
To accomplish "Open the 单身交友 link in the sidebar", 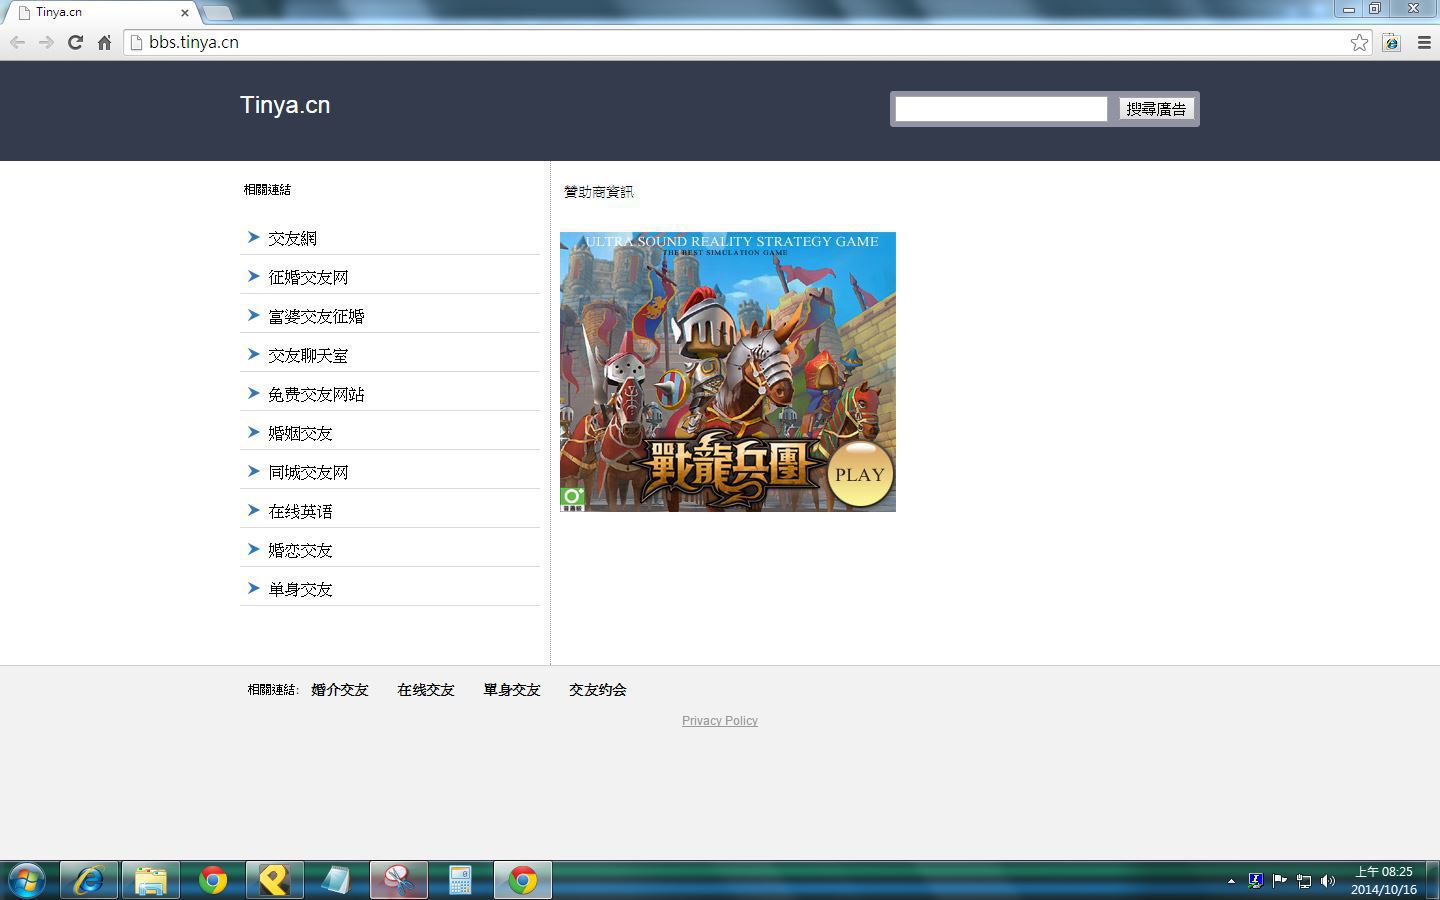I will pyautogui.click(x=300, y=589).
